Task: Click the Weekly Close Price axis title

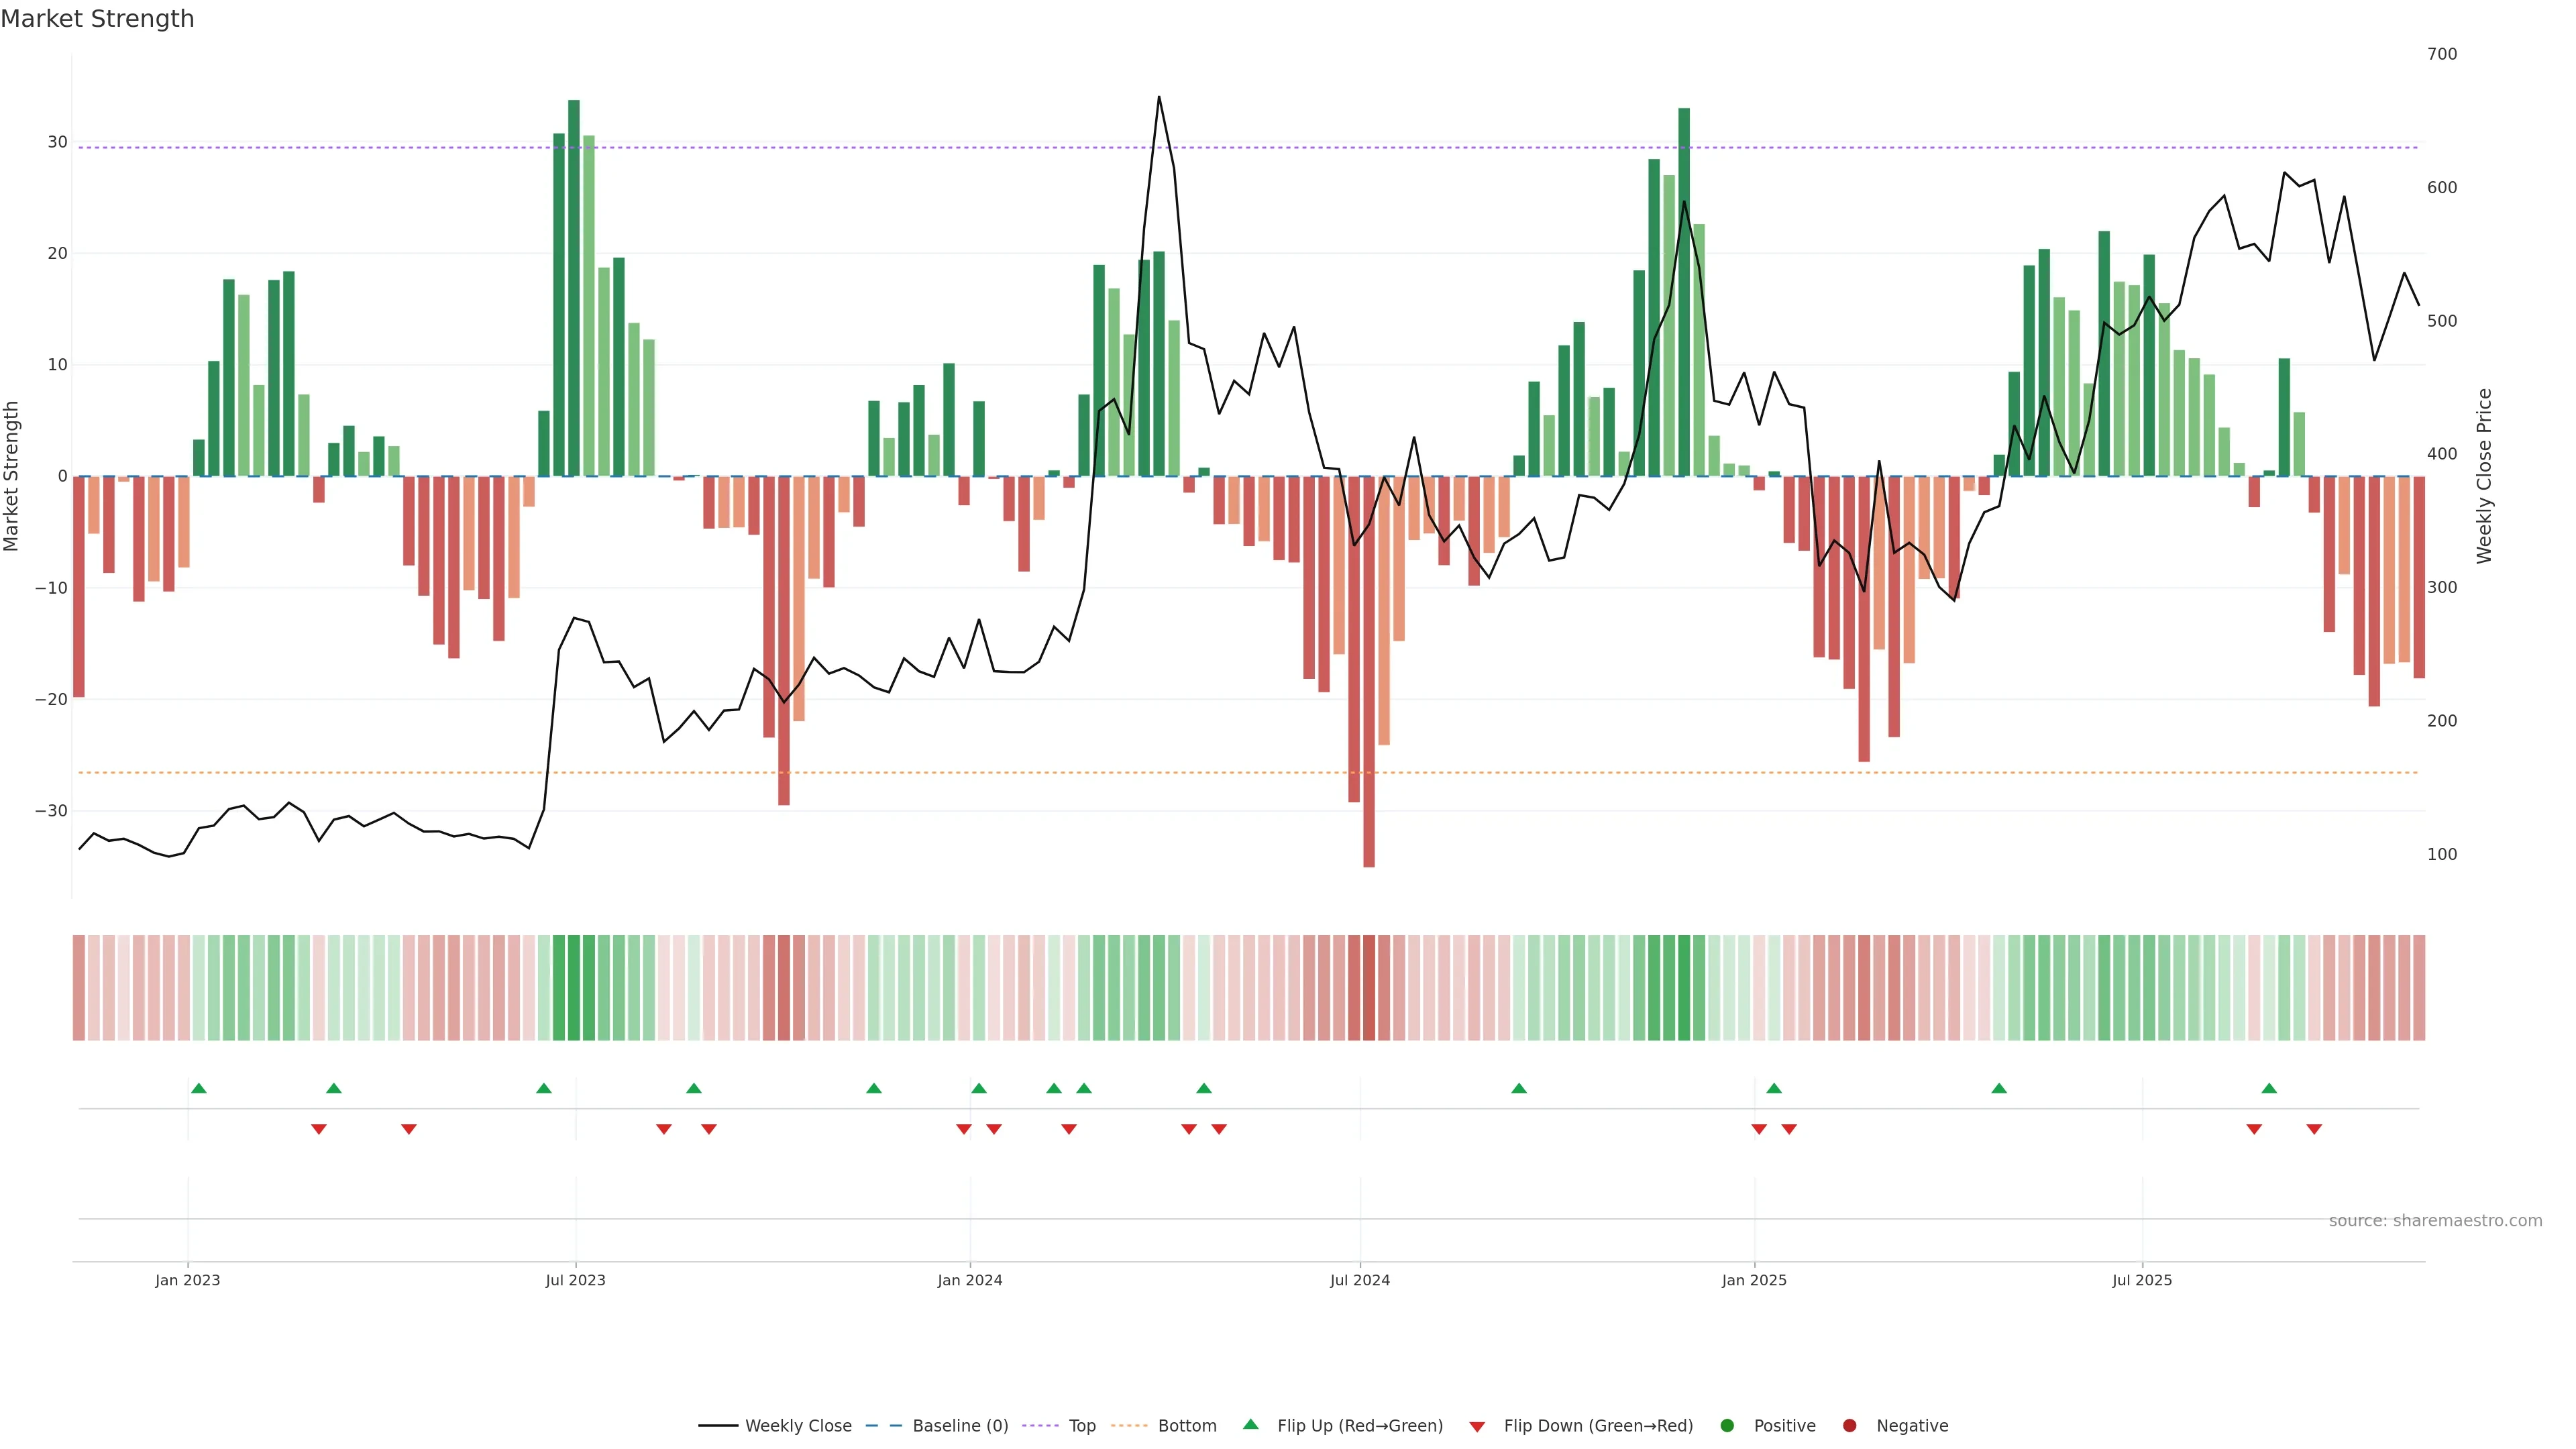Action: pos(2484,476)
